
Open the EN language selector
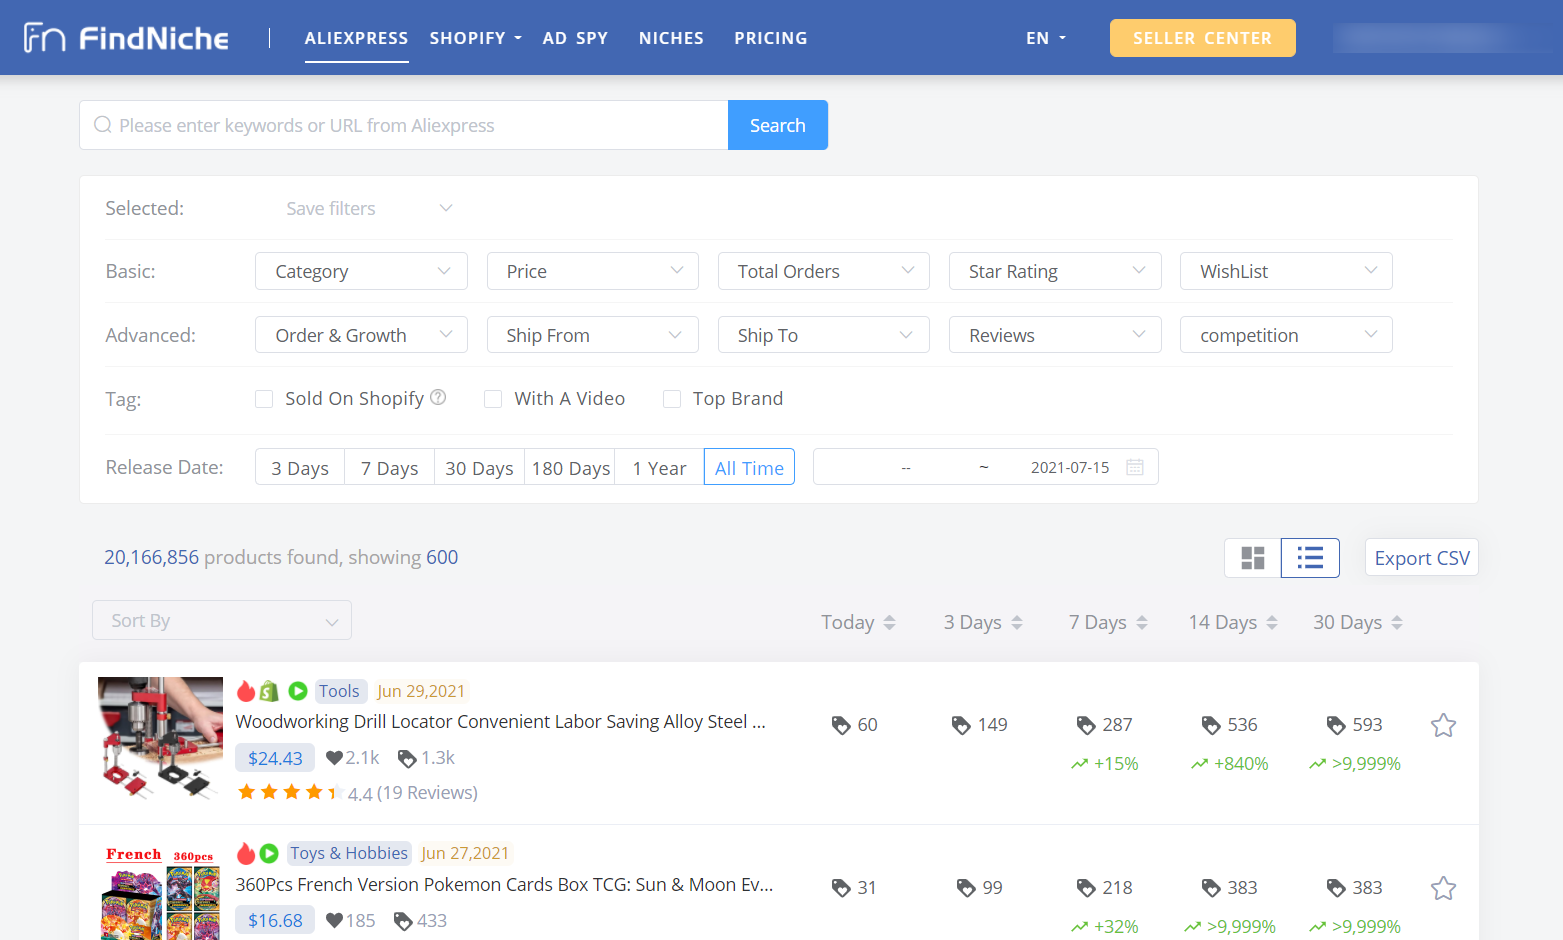click(1046, 38)
